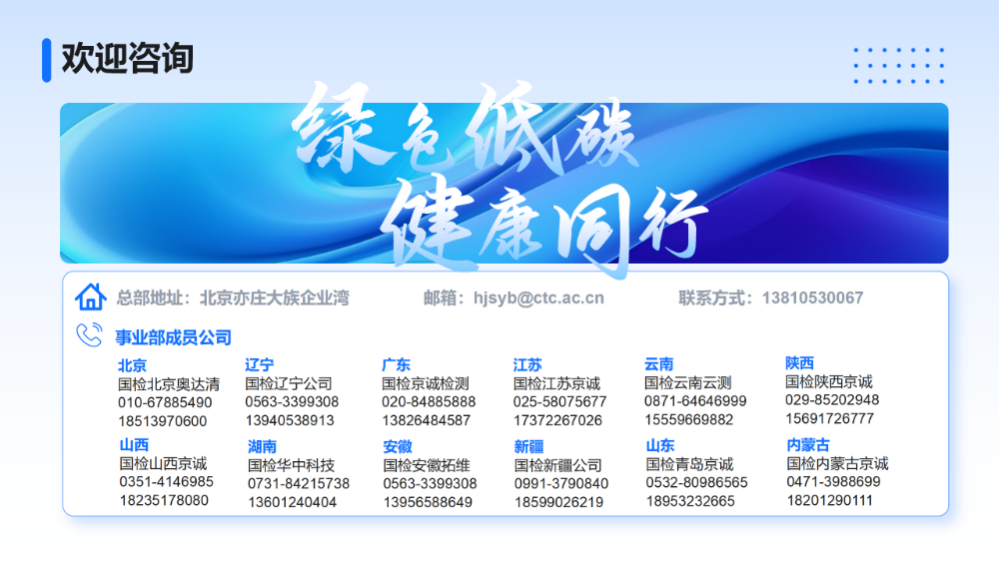Click the 绿色低碳 健康同行 banner image
This screenshot has height=562, width=999.
(x=504, y=183)
